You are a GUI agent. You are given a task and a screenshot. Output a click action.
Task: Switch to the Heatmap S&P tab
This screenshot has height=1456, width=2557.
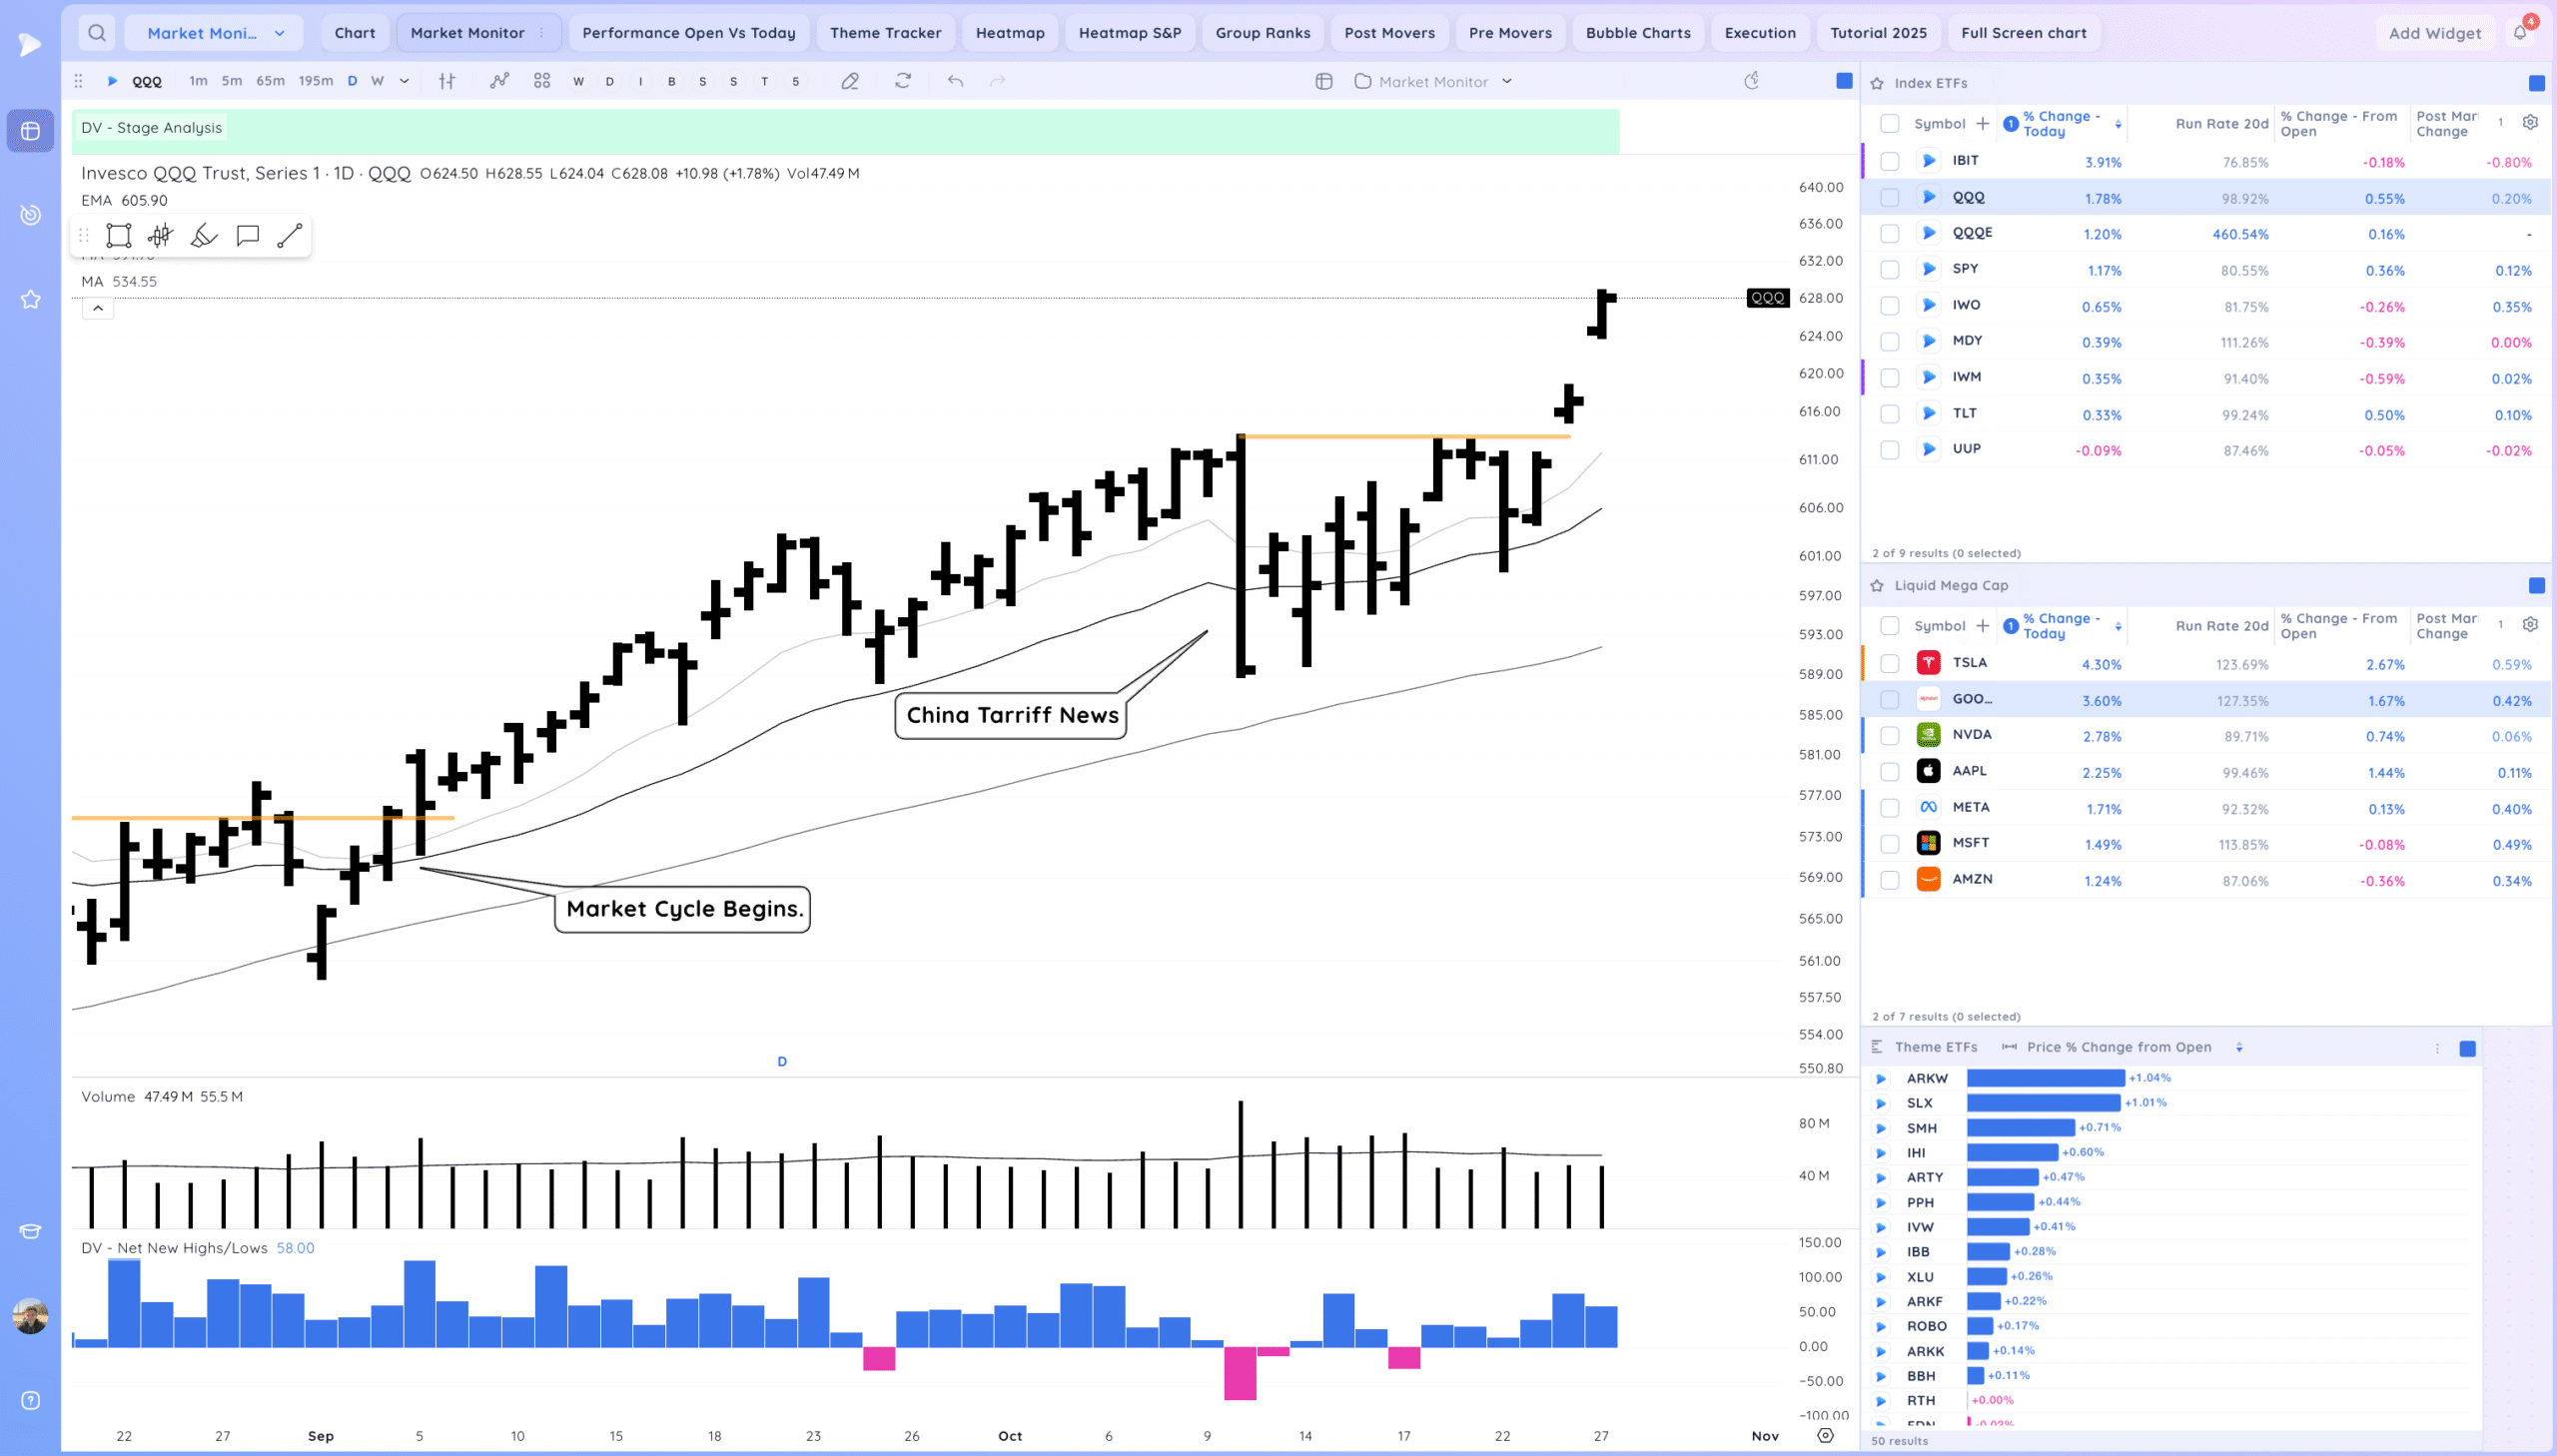coord(1129,33)
